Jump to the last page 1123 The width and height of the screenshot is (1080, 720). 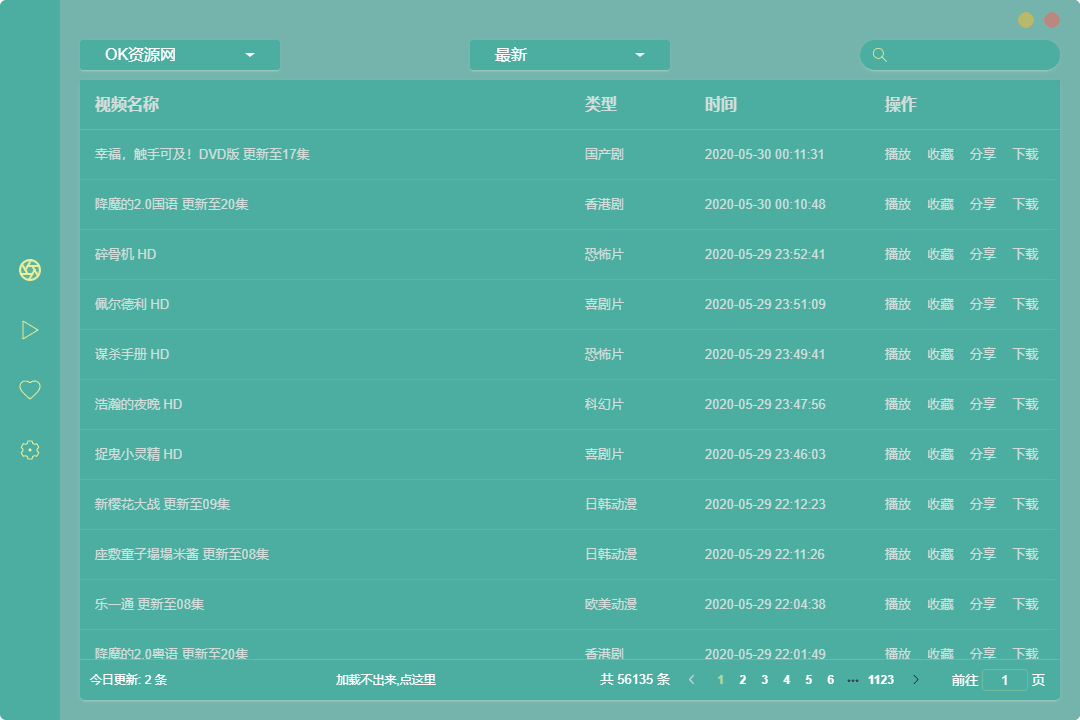pyautogui.click(x=881, y=679)
